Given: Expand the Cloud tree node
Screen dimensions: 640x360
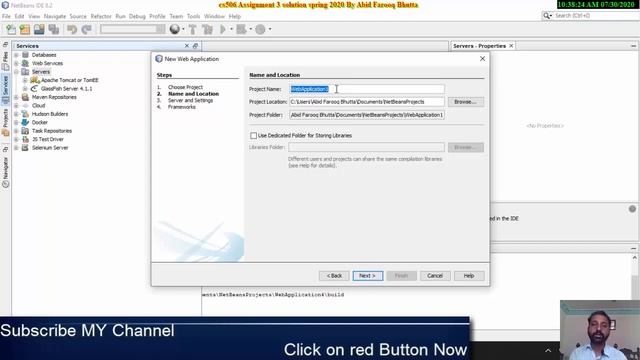Looking at the screenshot, I should 16,106.
